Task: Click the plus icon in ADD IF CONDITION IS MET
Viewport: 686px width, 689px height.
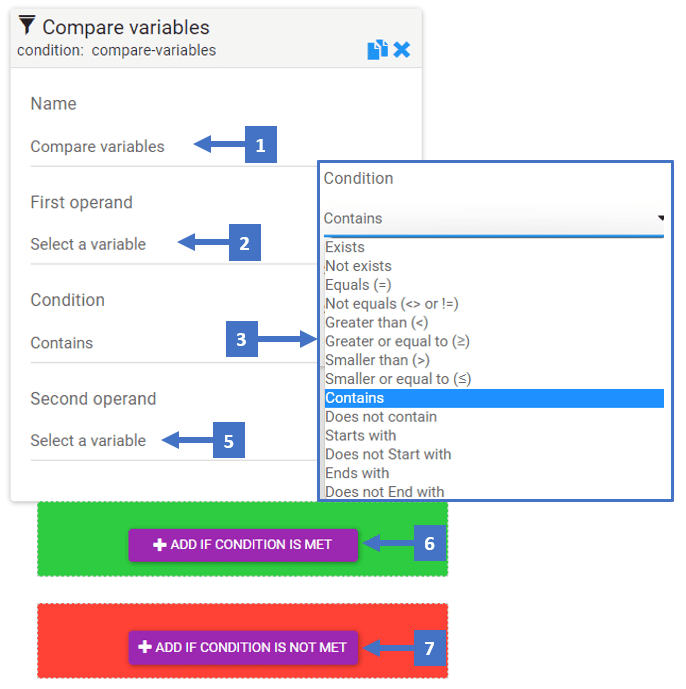Action: (x=160, y=544)
